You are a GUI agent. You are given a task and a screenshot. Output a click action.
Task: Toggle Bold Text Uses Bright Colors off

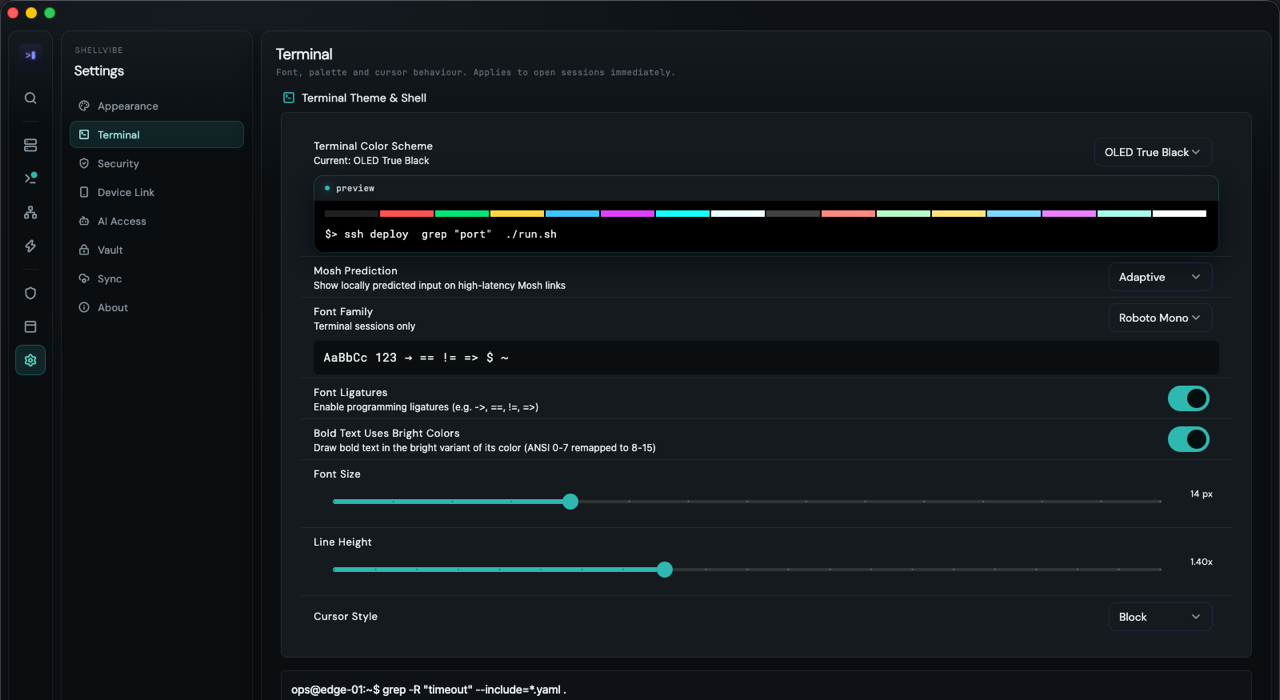[x=1188, y=439]
